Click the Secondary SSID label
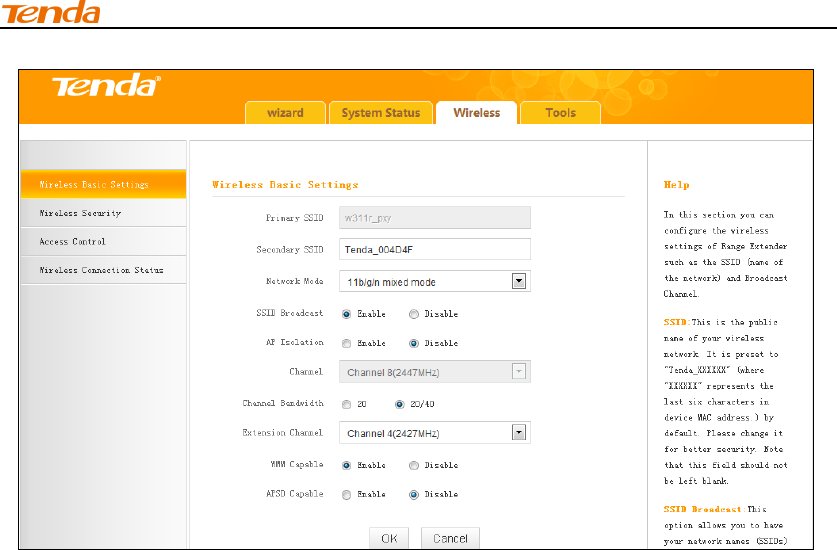Image resolution: width=837 pixels, height=550 pixels. click(290, 249)
